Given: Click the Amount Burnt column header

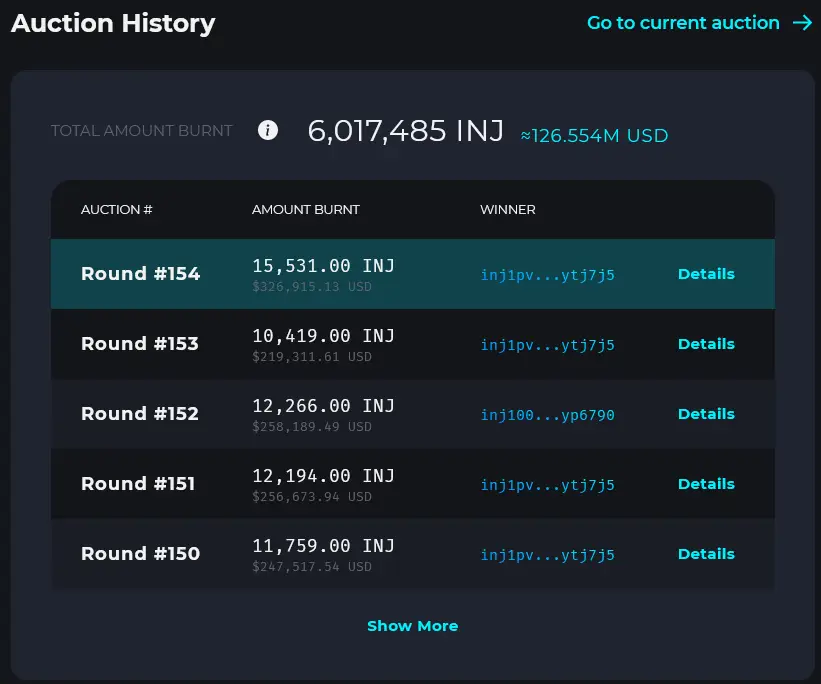Looking at the screenshot, I should [305, 209].
